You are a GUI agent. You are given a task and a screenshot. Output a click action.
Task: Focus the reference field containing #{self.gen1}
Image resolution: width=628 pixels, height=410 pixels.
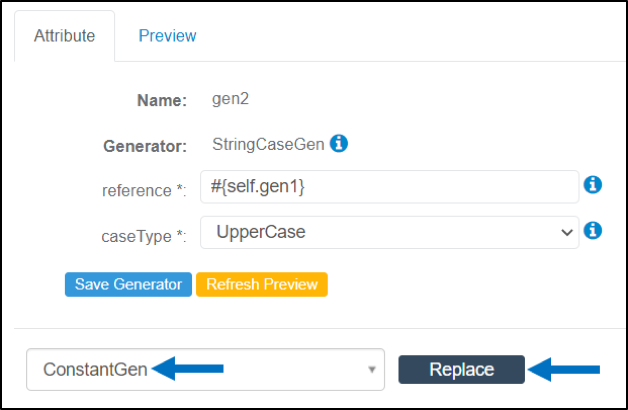tap(390, 187)
